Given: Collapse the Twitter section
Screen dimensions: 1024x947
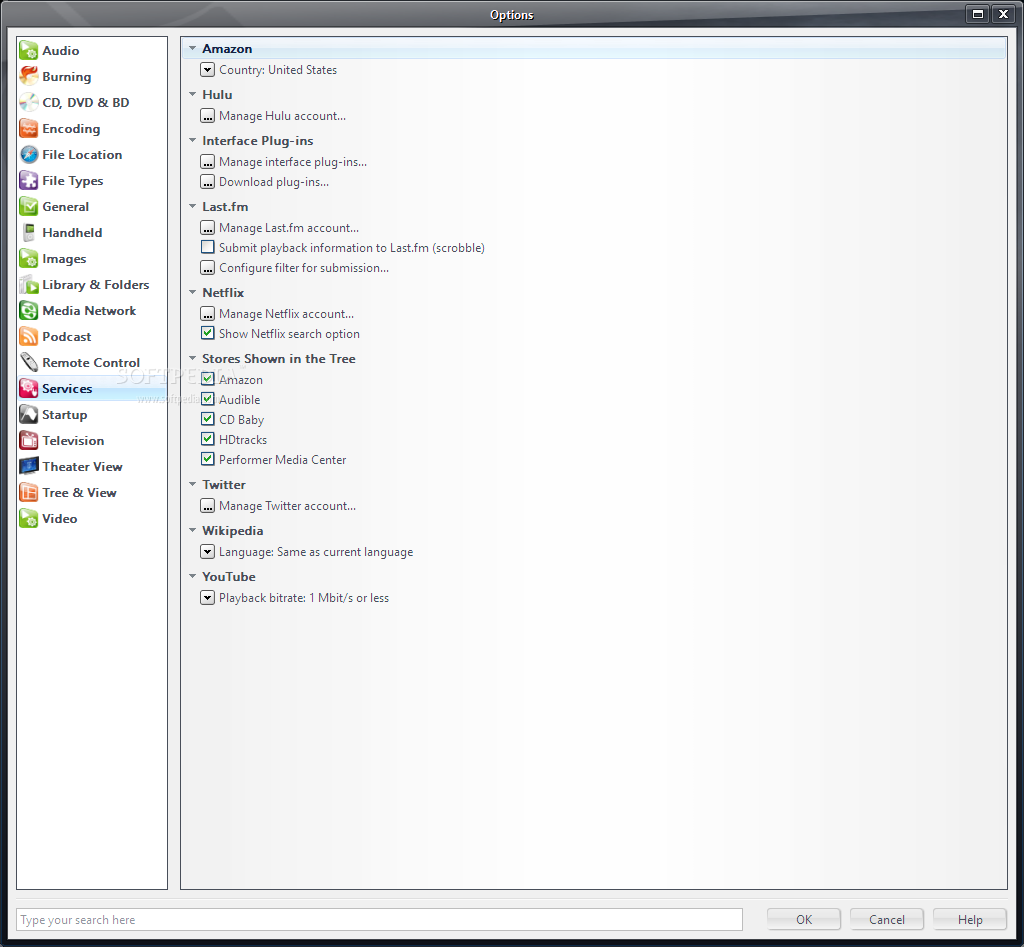Looking at the screenshot, I should (x=193, y=485).
